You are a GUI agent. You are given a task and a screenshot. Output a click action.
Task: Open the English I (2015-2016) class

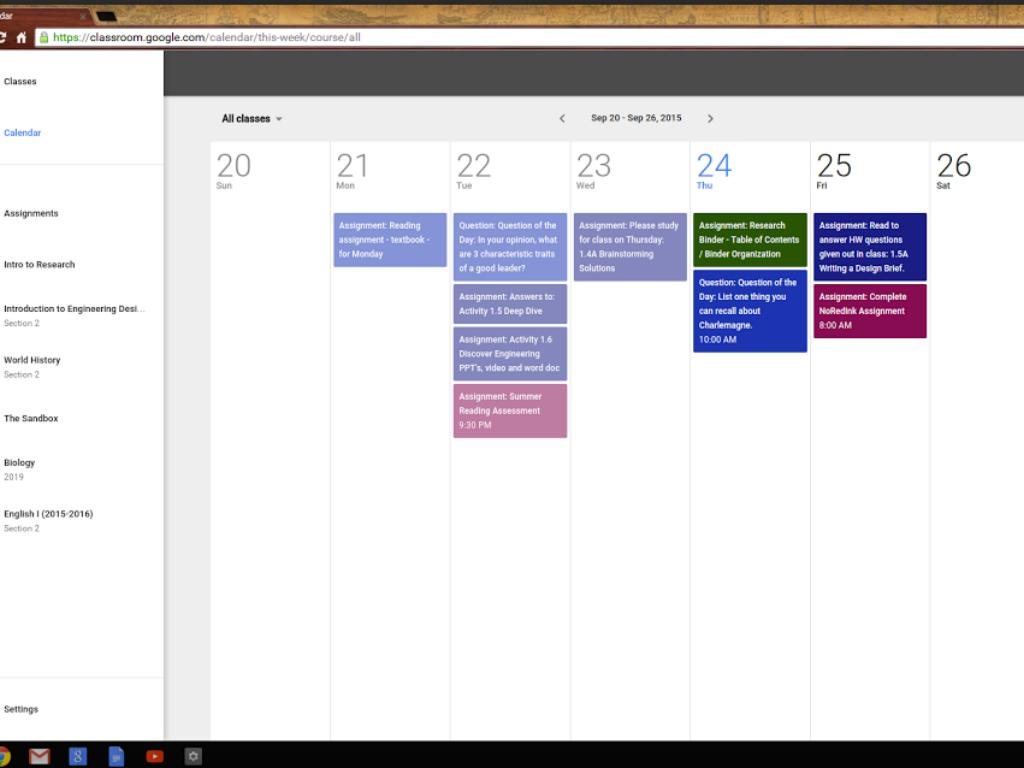pyautogui.click(x=48, y=514)
